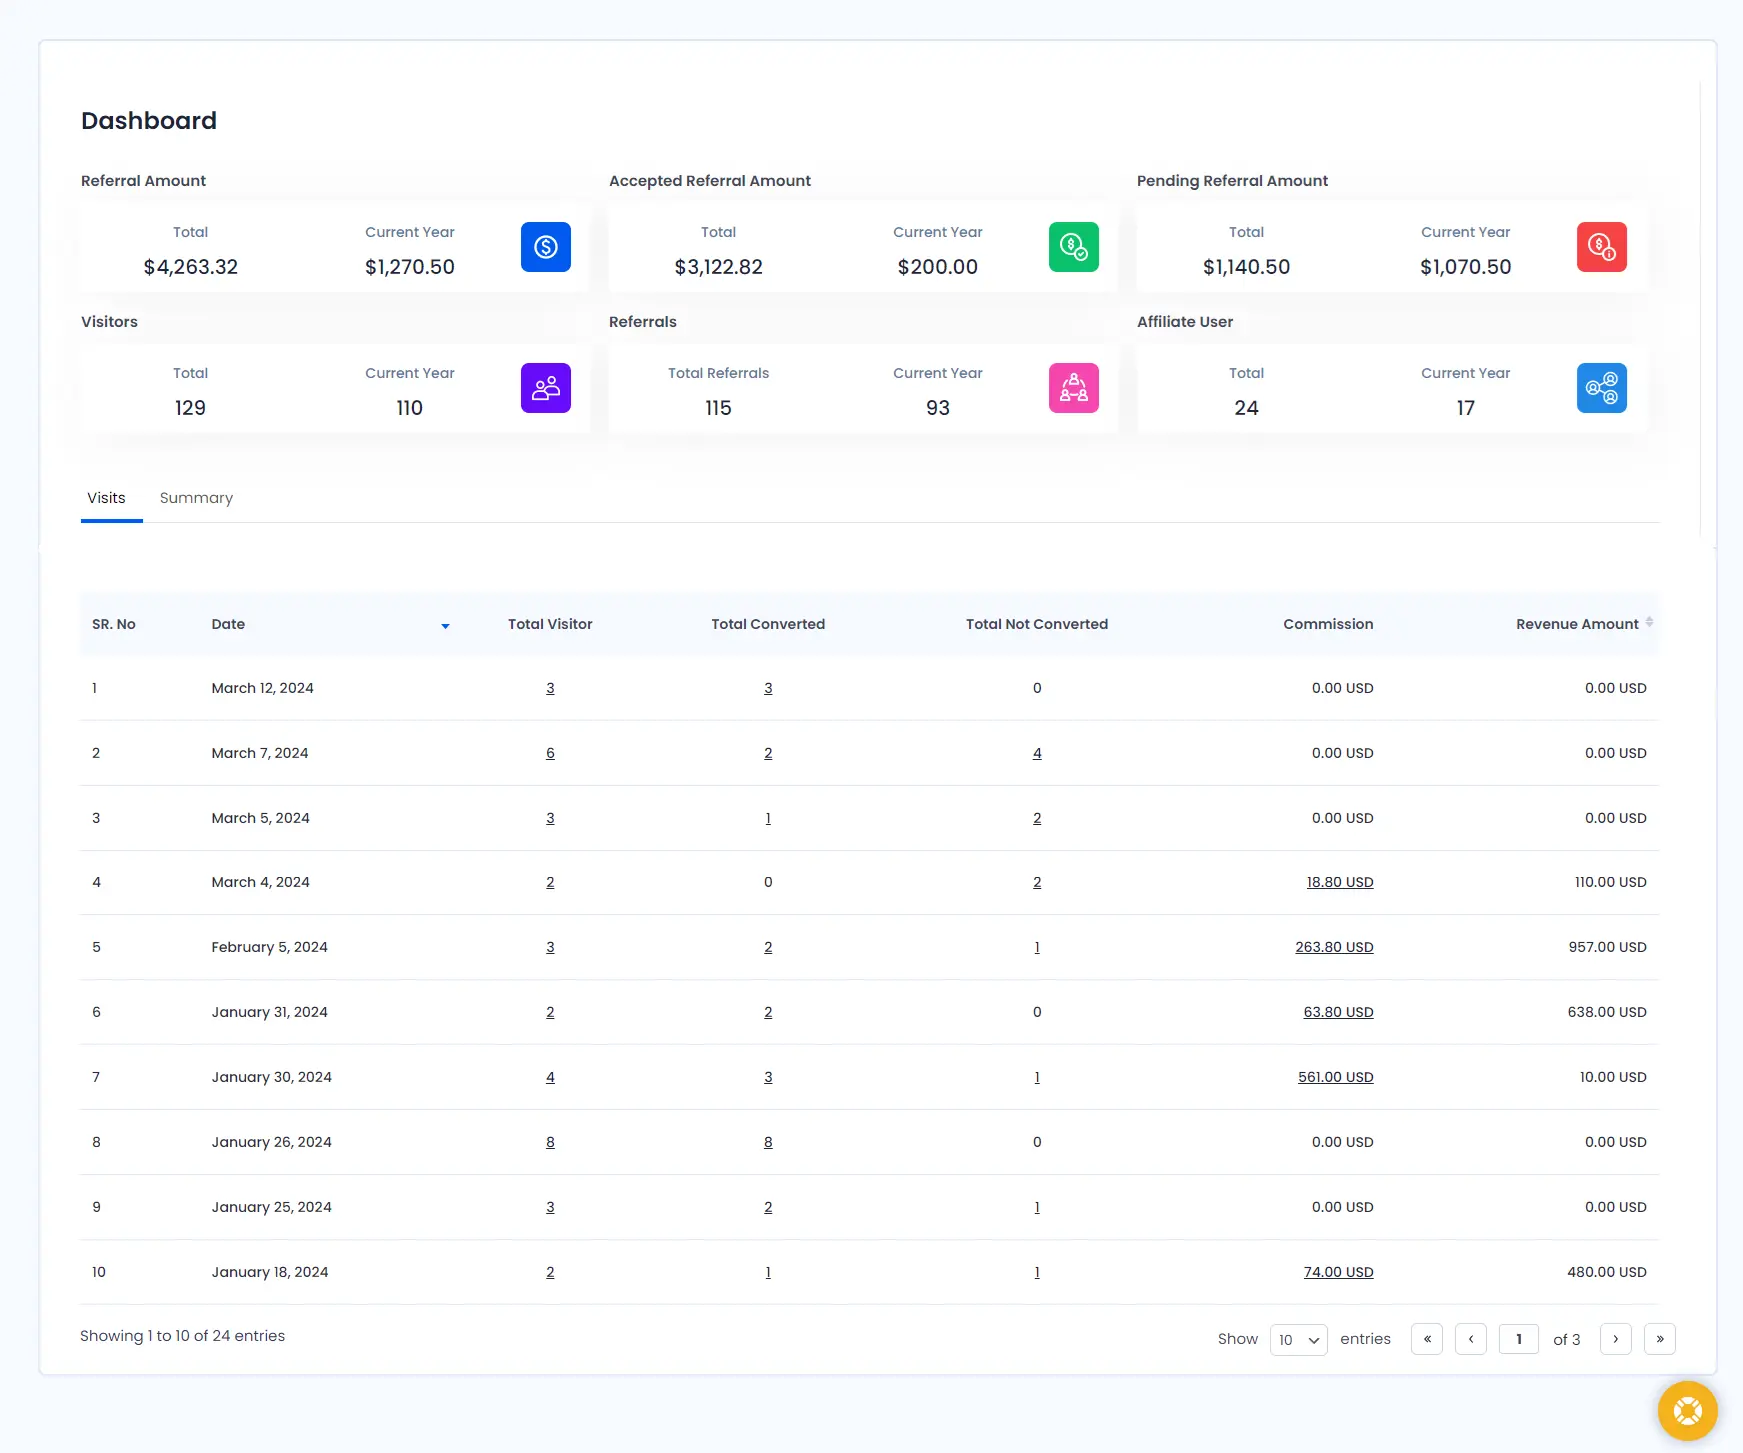Go to the last page of entries
This screenshot has width=1743, height=1453.
click(x=1659, y=1339)
